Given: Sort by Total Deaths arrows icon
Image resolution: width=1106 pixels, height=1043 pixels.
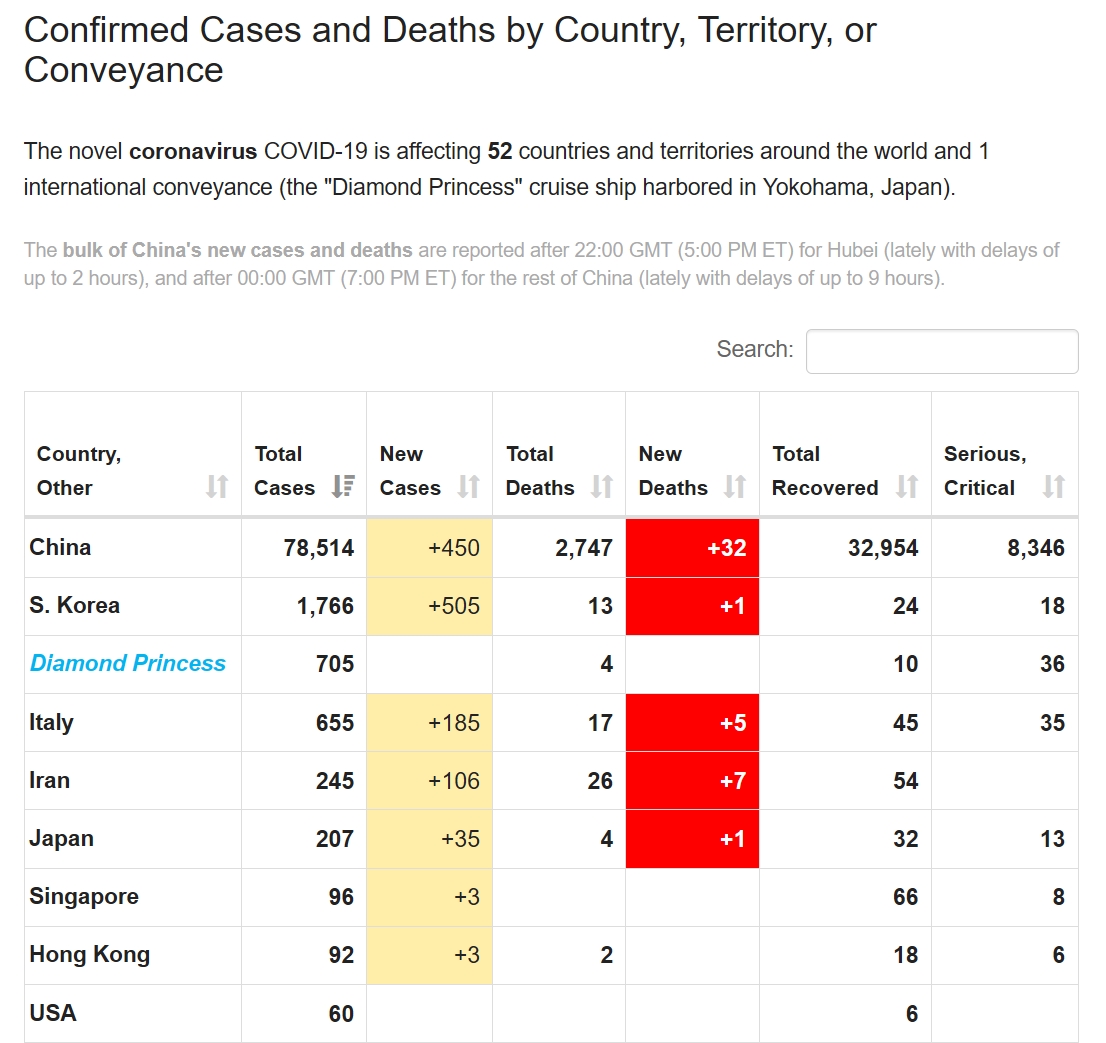Looking at the screenshot, I should pyautogui.click(x=601, y=487).
